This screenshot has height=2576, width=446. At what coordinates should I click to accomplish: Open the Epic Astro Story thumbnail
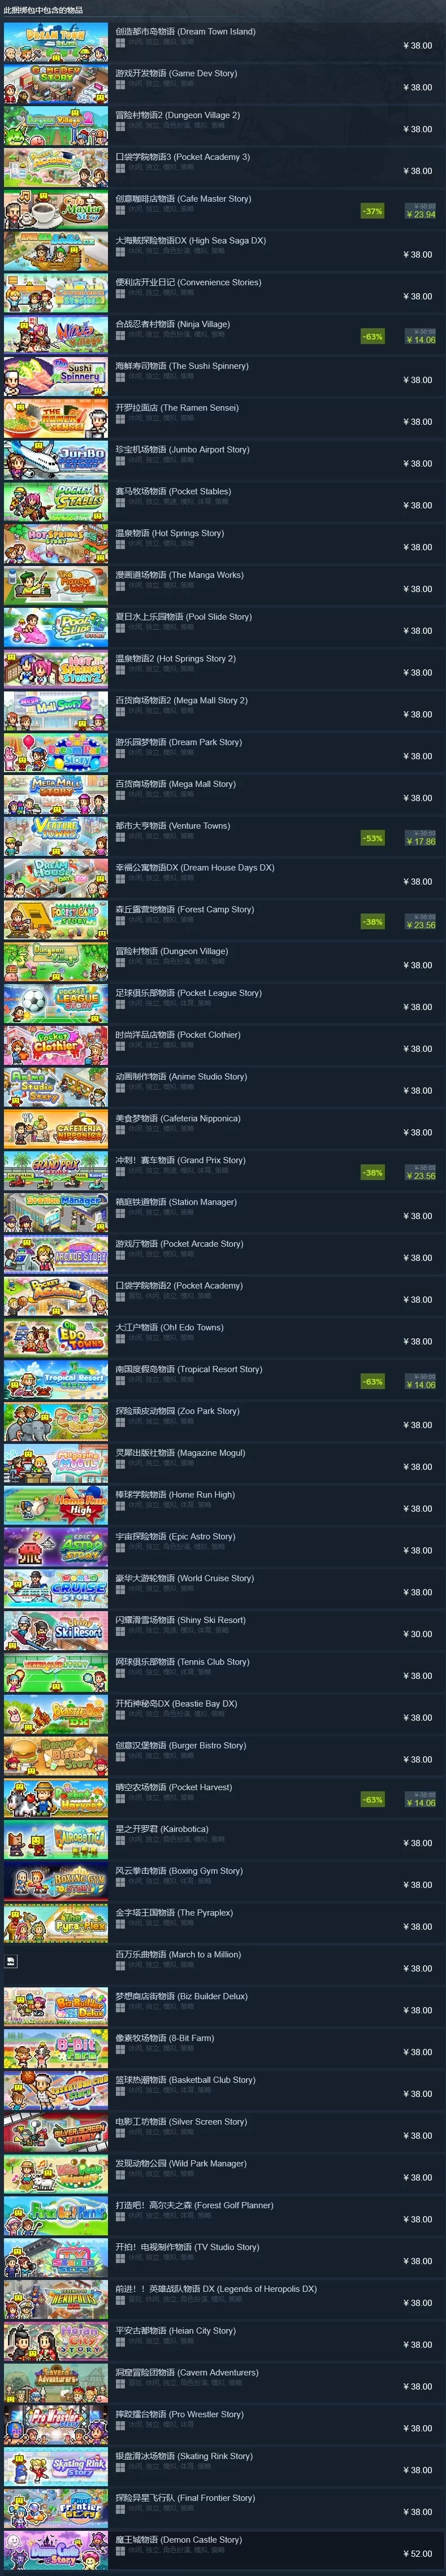56,1546
